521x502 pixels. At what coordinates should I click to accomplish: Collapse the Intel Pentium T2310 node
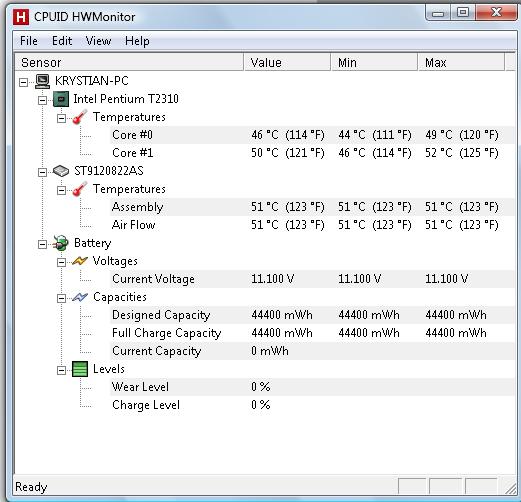point(42,100)
